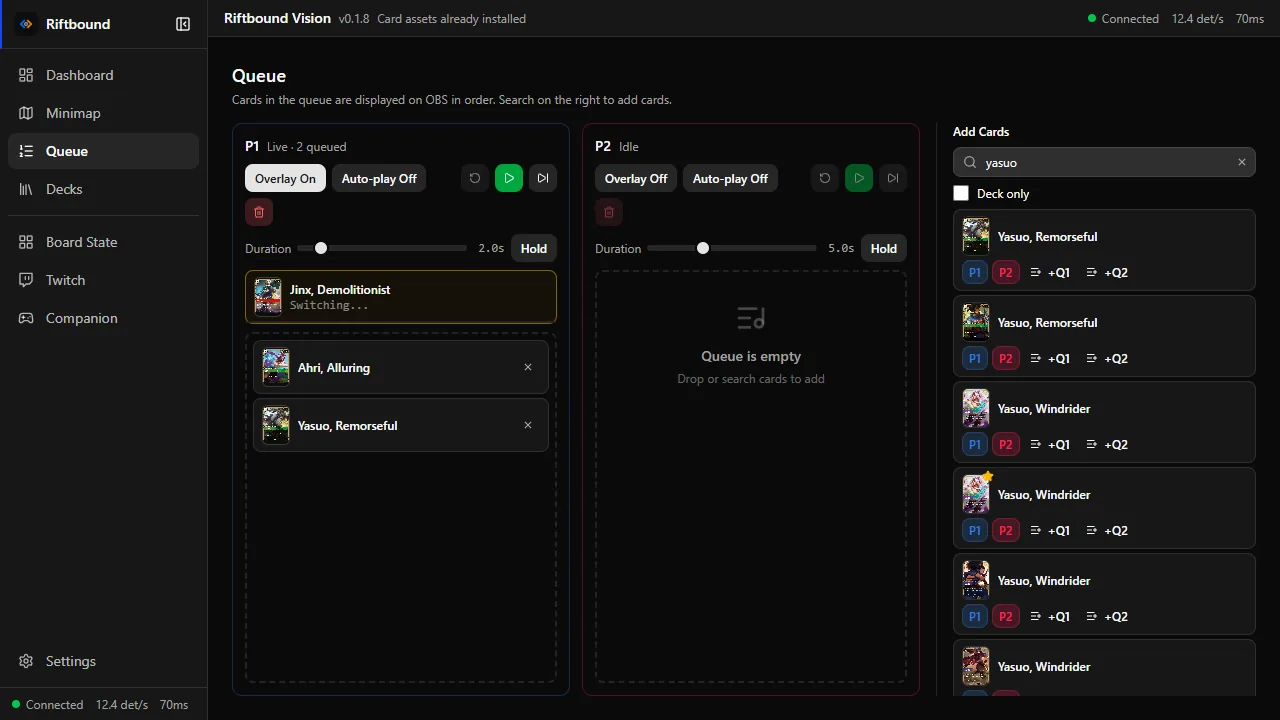Send first Yasuo, Remorseful result to P1
This screenshot has height=720, width=1280.
click(975, 272)
